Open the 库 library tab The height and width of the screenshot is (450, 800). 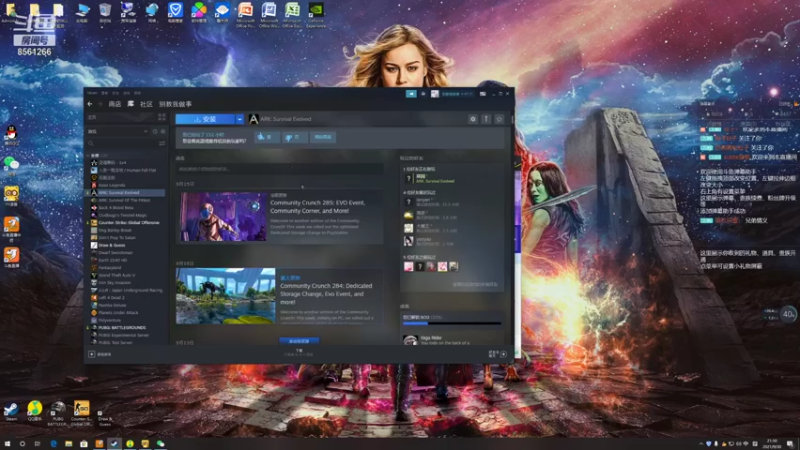point(131,104)
